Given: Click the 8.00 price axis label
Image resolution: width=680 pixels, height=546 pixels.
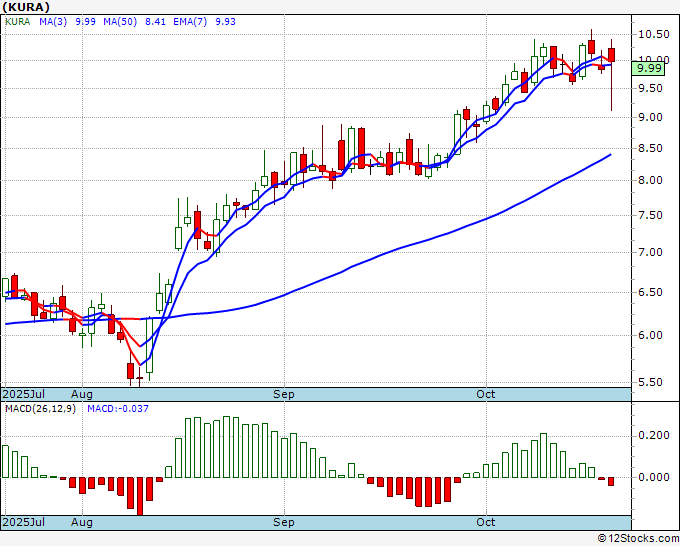Looking at the screenshot, I should tap(650, 180).
